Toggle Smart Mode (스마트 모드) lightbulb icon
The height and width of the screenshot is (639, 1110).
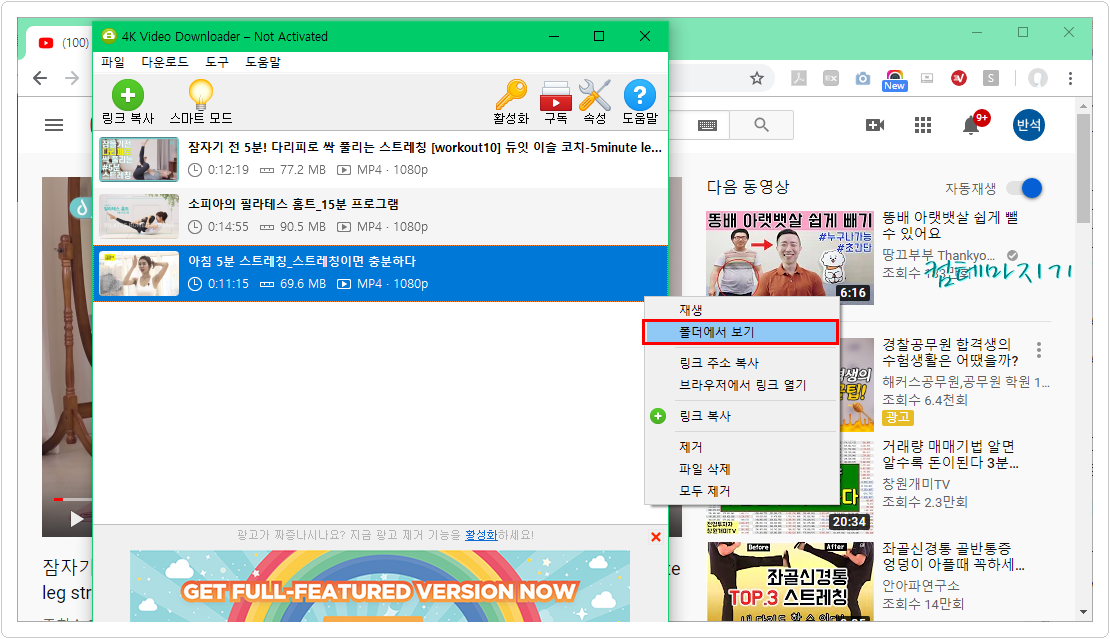[x=201, y=96]
